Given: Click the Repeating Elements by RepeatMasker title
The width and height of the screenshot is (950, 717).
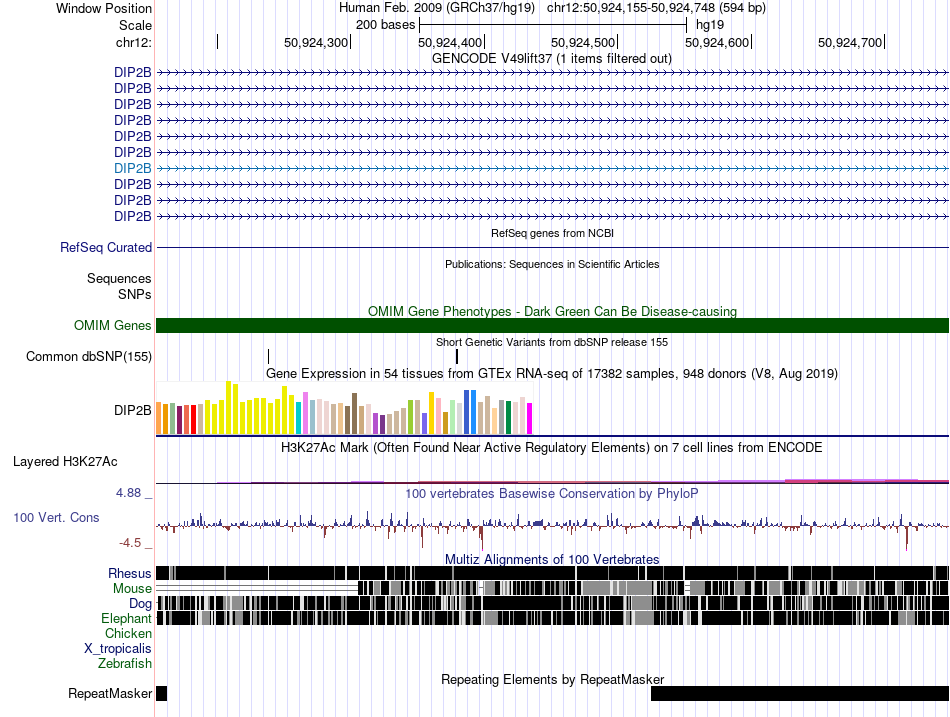Looking at the screenshot, I should (x=553, y=679).
